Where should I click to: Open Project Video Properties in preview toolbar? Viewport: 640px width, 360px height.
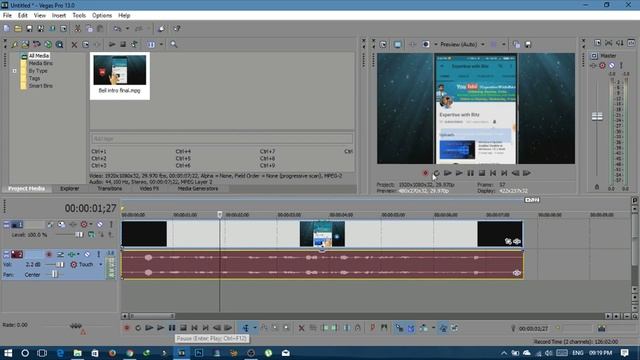point(383,44)
